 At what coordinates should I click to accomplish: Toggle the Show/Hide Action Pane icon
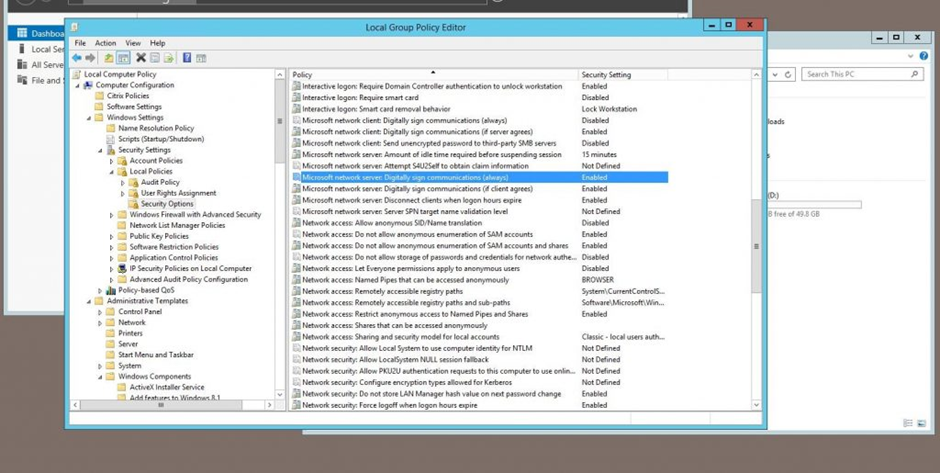click(201, 58)
